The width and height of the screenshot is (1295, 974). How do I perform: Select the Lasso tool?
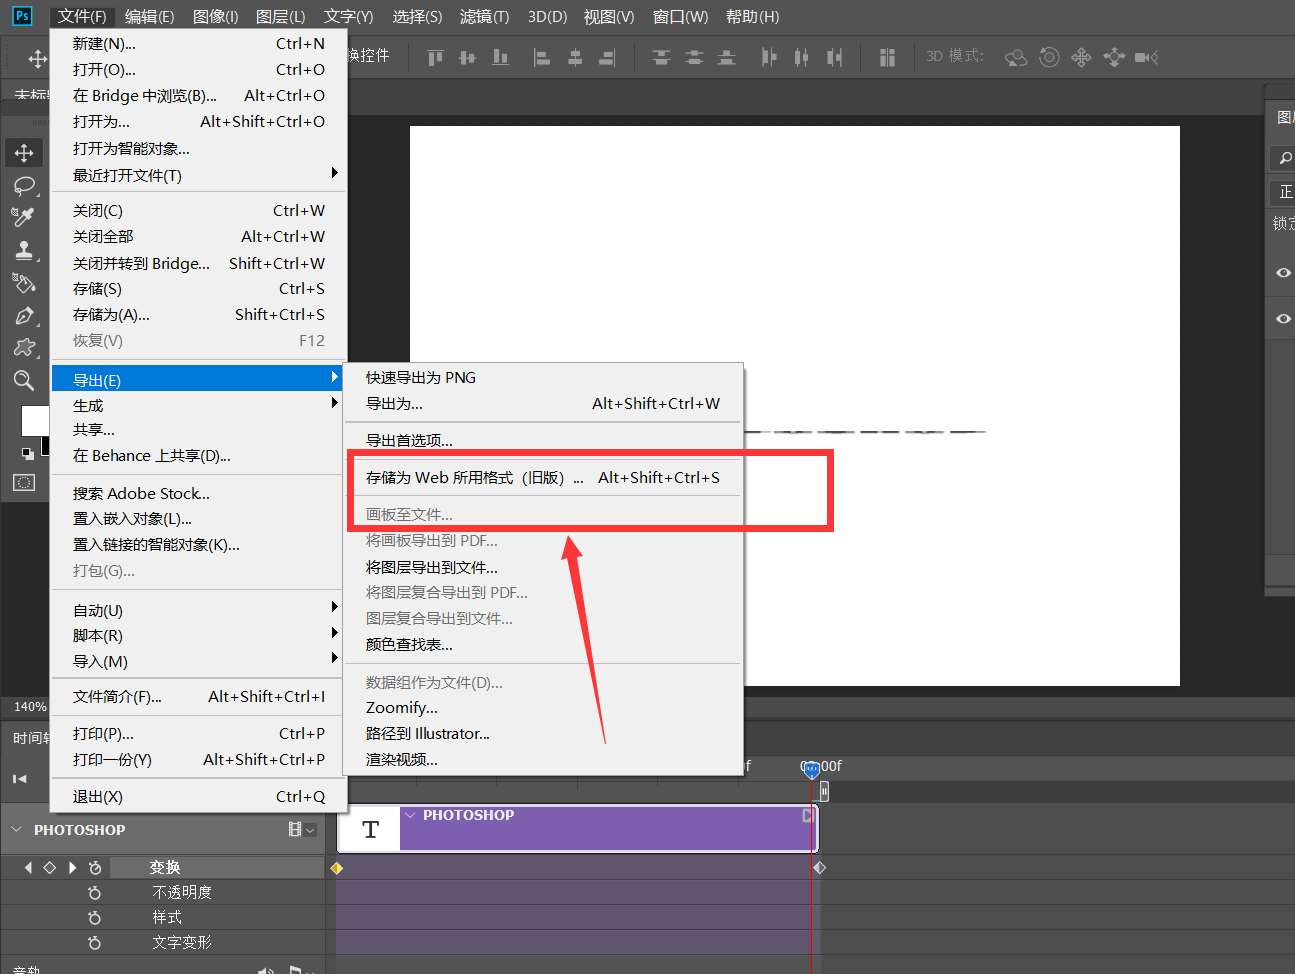click(24, 186)
